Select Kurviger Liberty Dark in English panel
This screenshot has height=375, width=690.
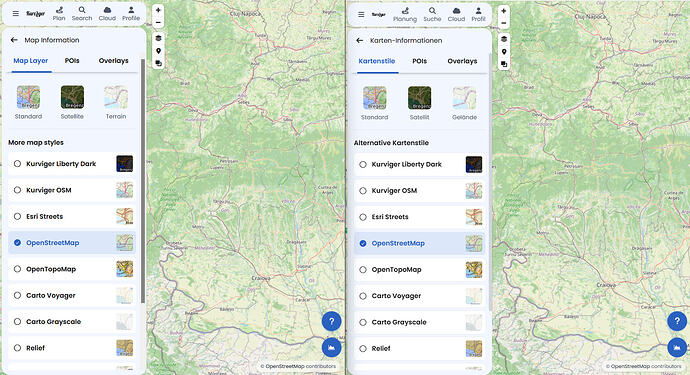[x=72, y=164]
